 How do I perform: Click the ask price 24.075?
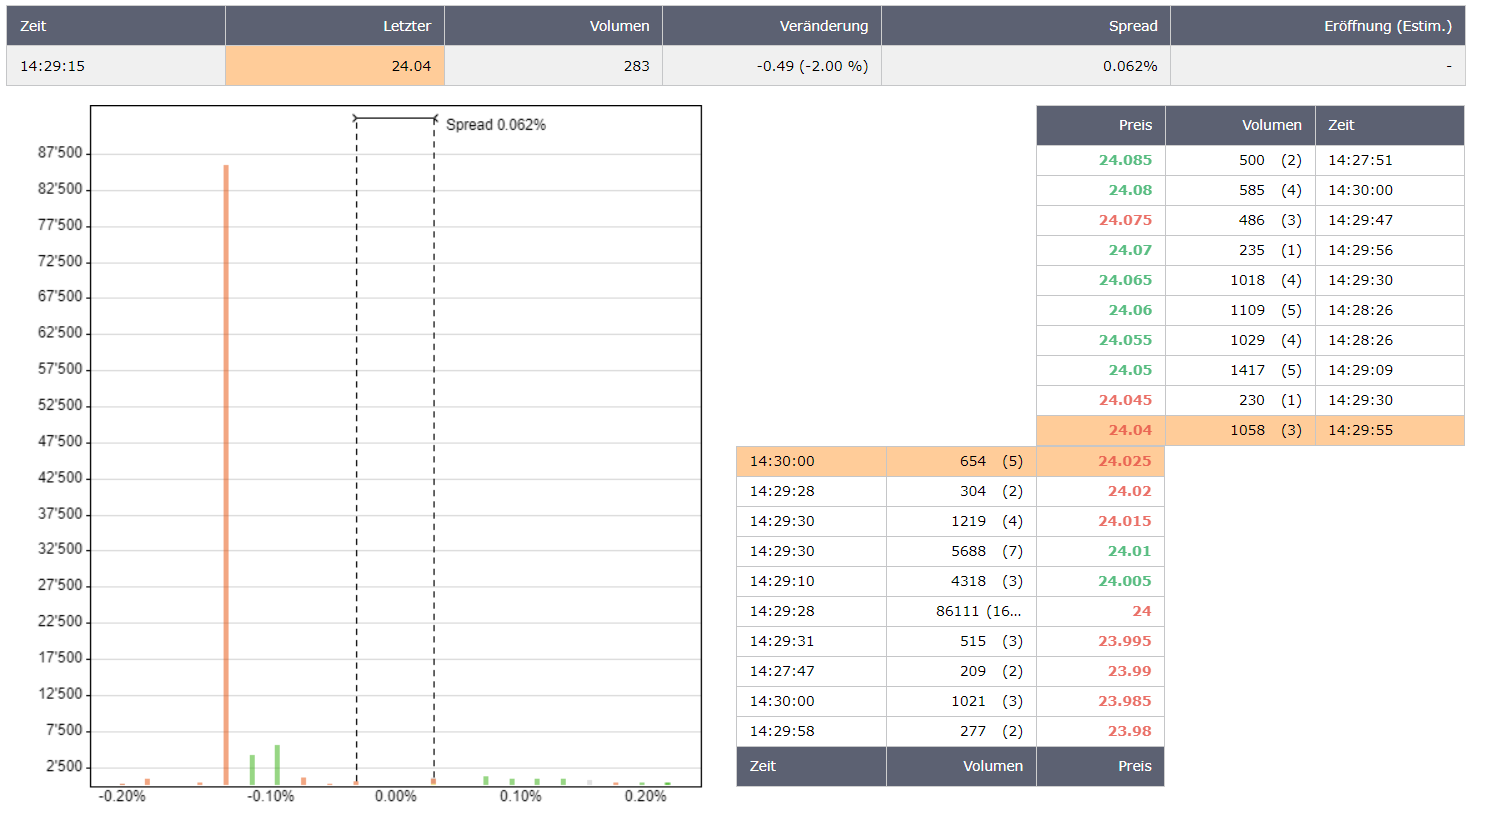click(1125, 220)
